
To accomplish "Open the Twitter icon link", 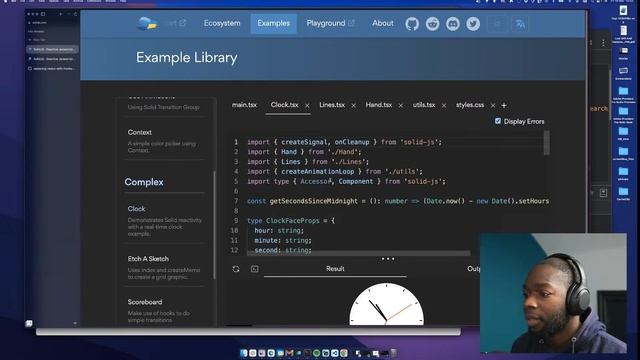I will tap(473, 24).
